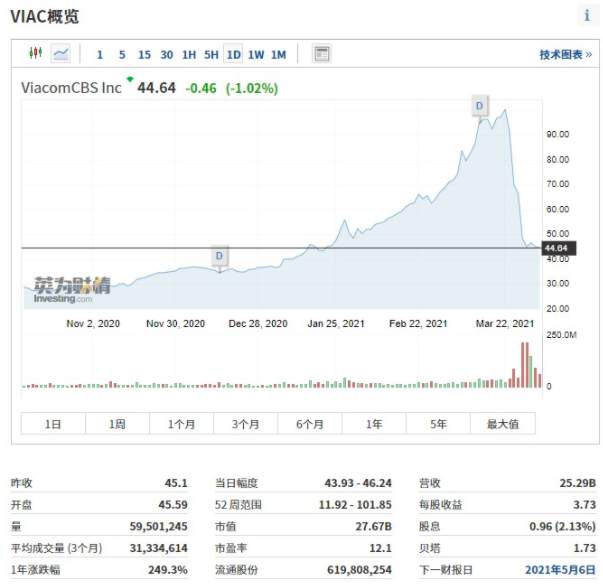Click the 52周范围 value 11.92 - 101.85
The height and width of the screenshot is (587, 603).
(x=355, y=504)
